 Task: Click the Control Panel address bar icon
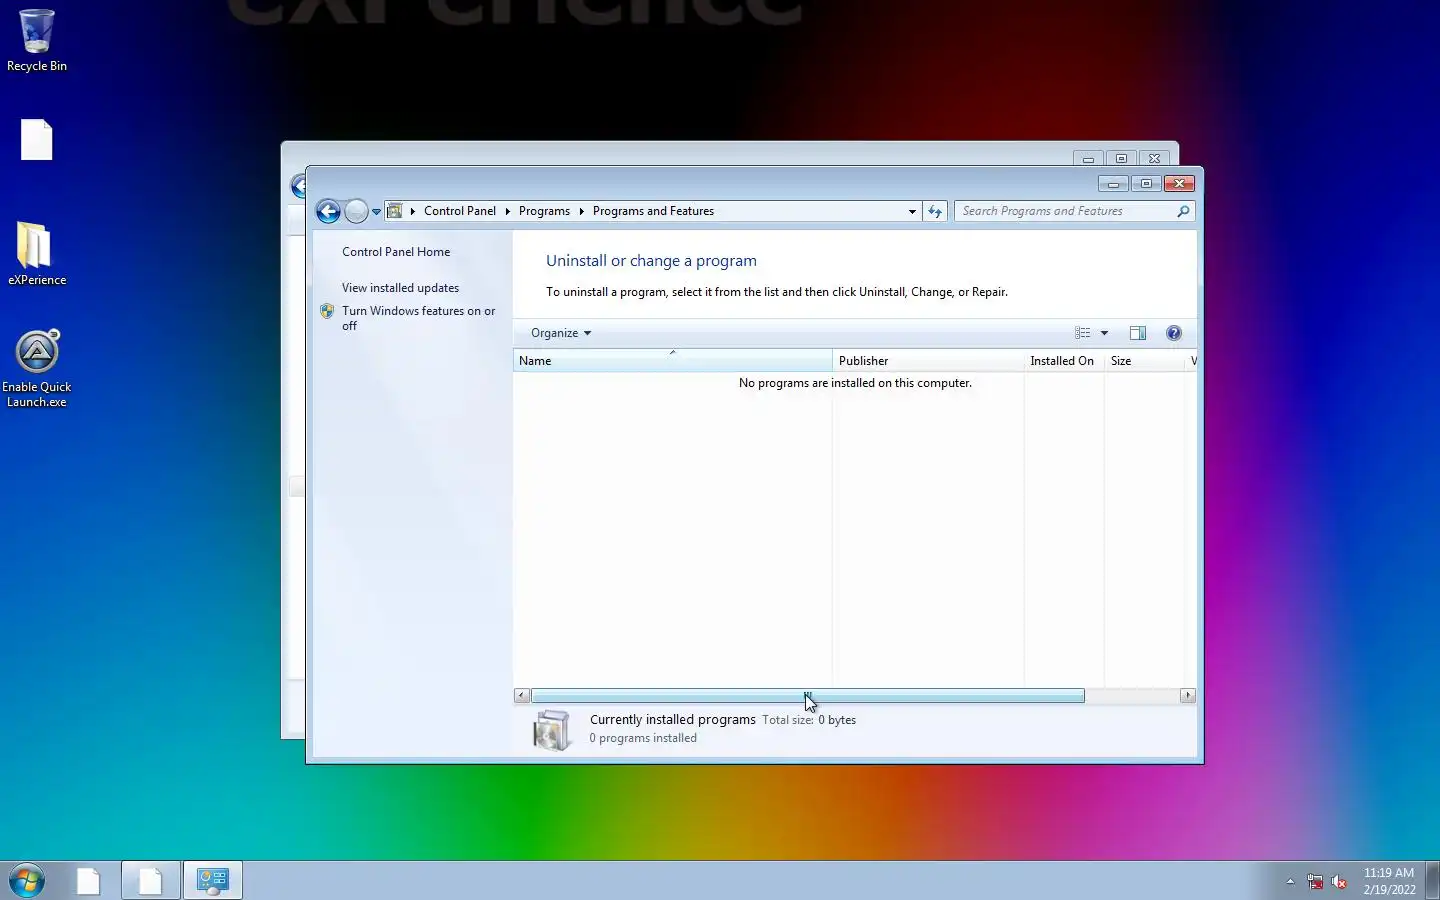click(x=395, y=211)
